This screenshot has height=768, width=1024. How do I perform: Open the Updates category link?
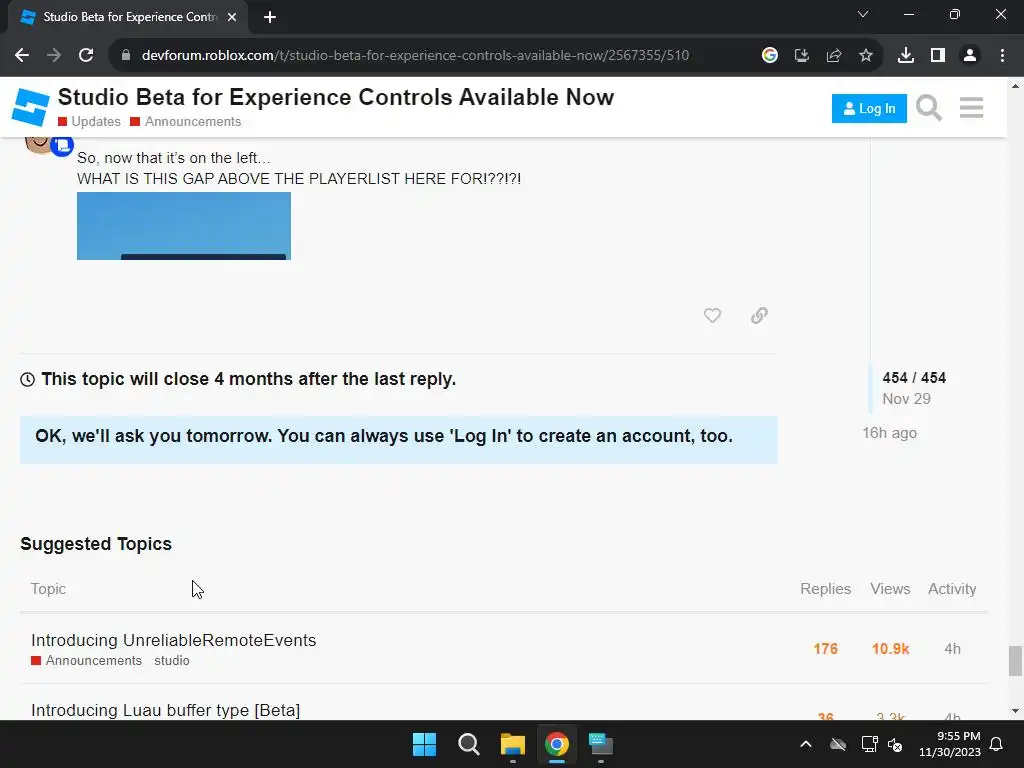(x=89, y=121)
